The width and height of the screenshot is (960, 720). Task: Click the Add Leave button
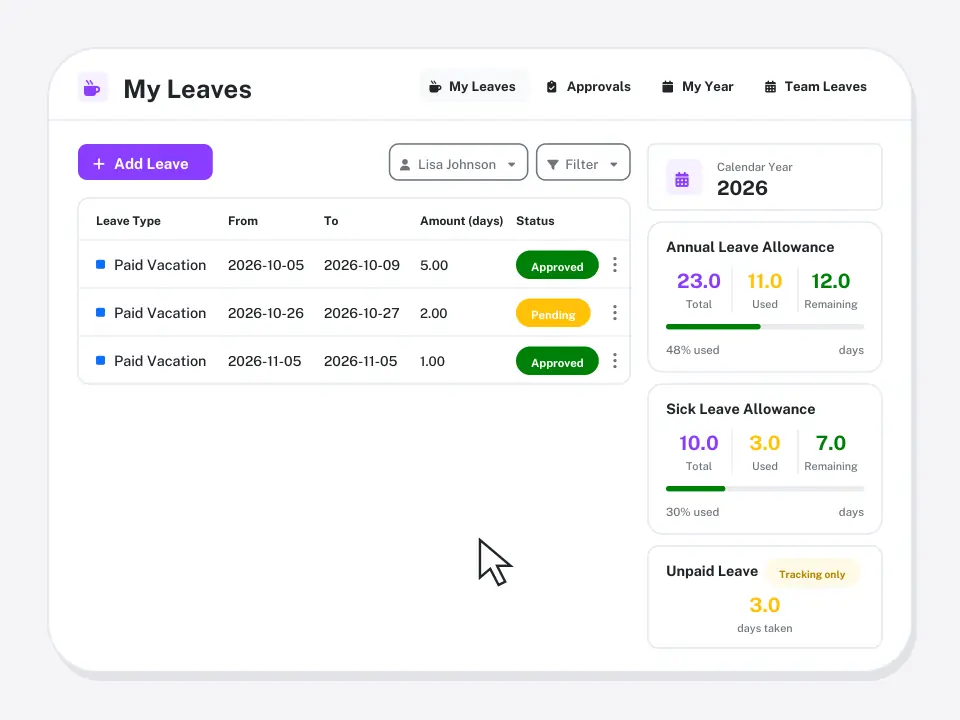coord(145,162)
